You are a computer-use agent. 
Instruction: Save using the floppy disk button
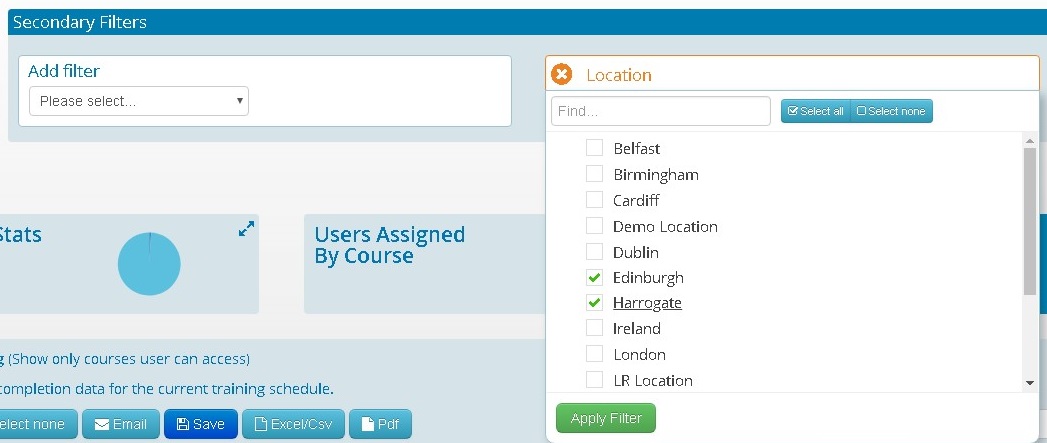click(200, 424)
